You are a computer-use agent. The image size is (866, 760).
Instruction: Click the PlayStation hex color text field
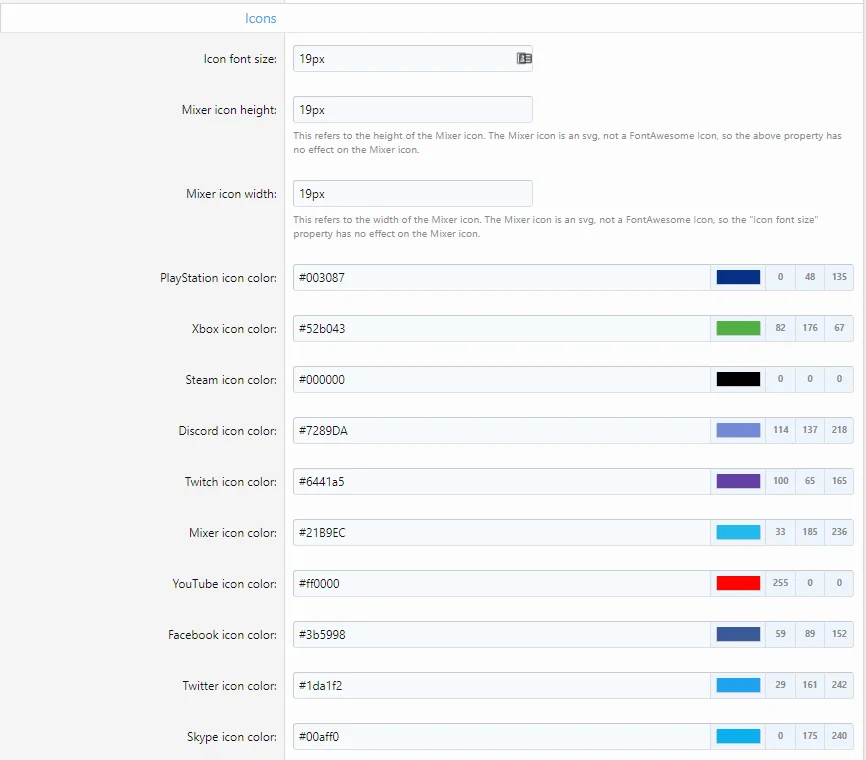pos(500,278)
